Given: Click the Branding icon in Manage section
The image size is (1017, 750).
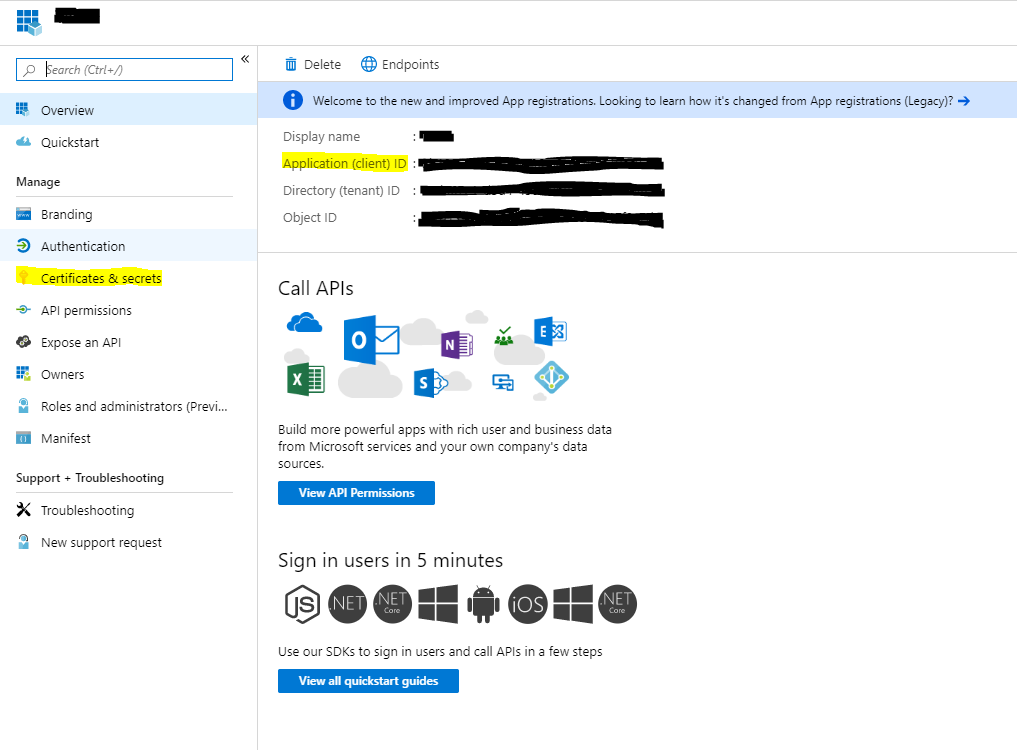Looking at the screenshot, I should pos(24,214).
